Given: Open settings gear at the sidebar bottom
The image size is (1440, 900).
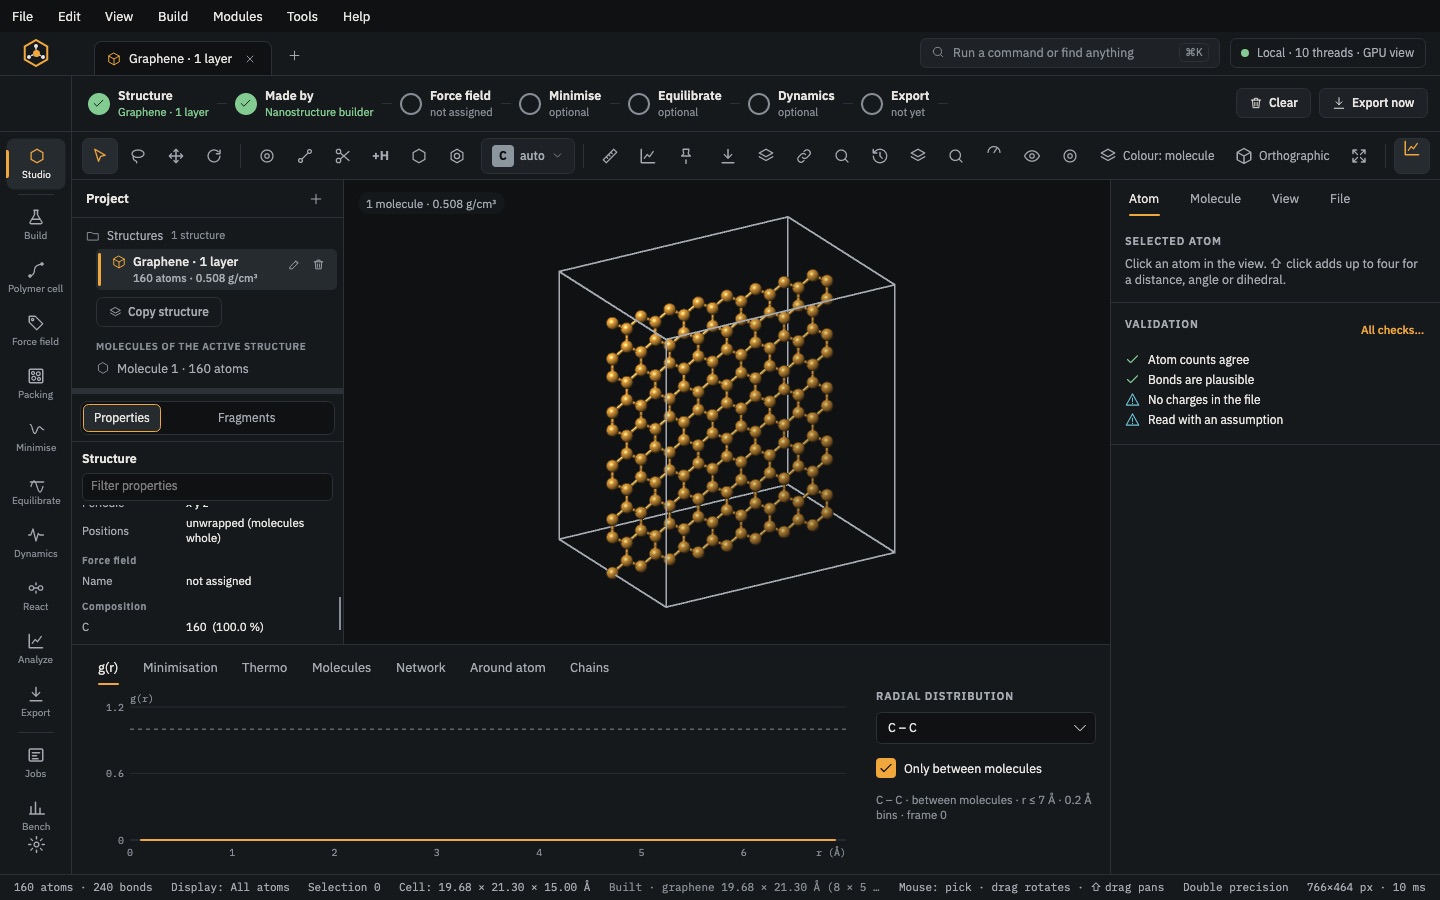Looking at the screenshot, I should click(x=36, y=846).
